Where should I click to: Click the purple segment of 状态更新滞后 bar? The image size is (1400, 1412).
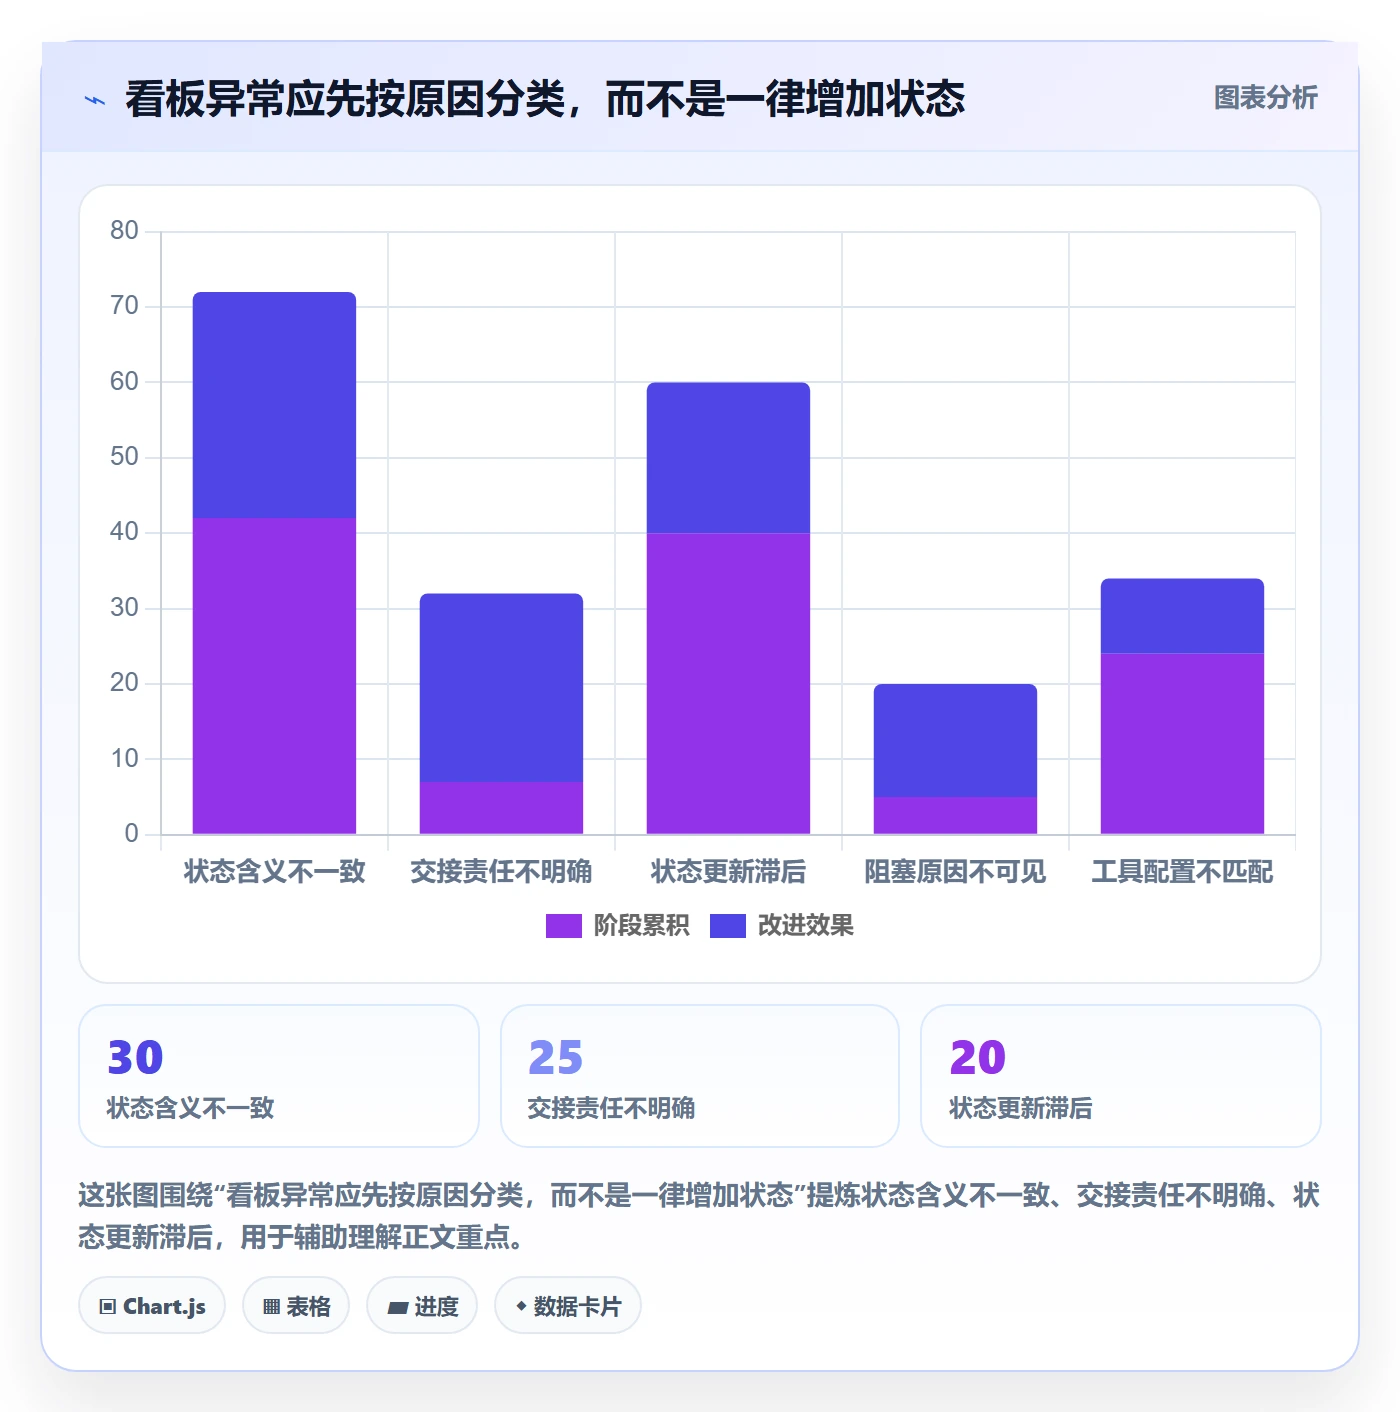pos(728,684)
